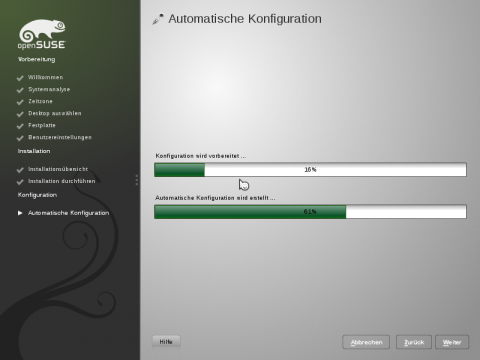This screenshot has height=360, width=480.
Task: Select the Zeitzone step in the sidebar
Action: [x=40, y=101]
